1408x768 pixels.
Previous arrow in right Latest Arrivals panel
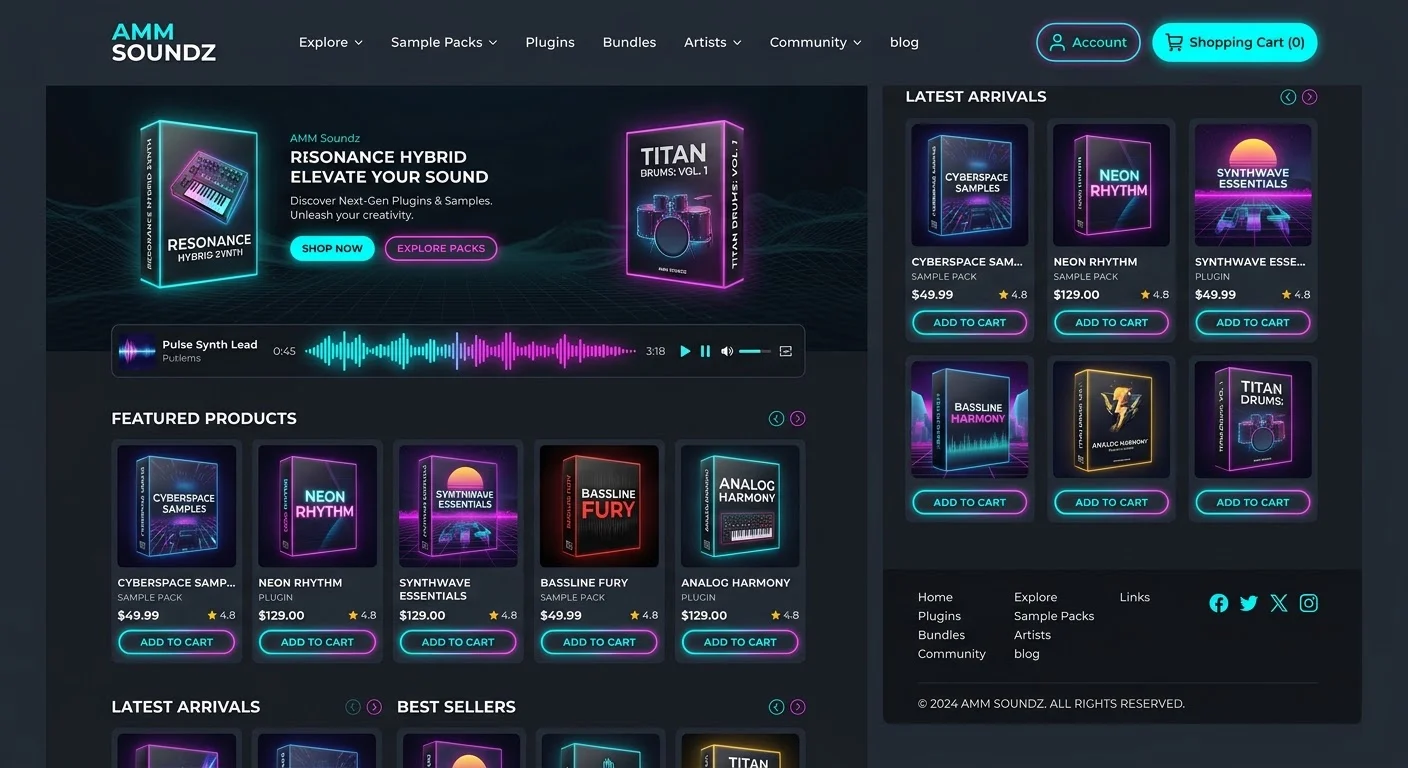click(1288, 97)
